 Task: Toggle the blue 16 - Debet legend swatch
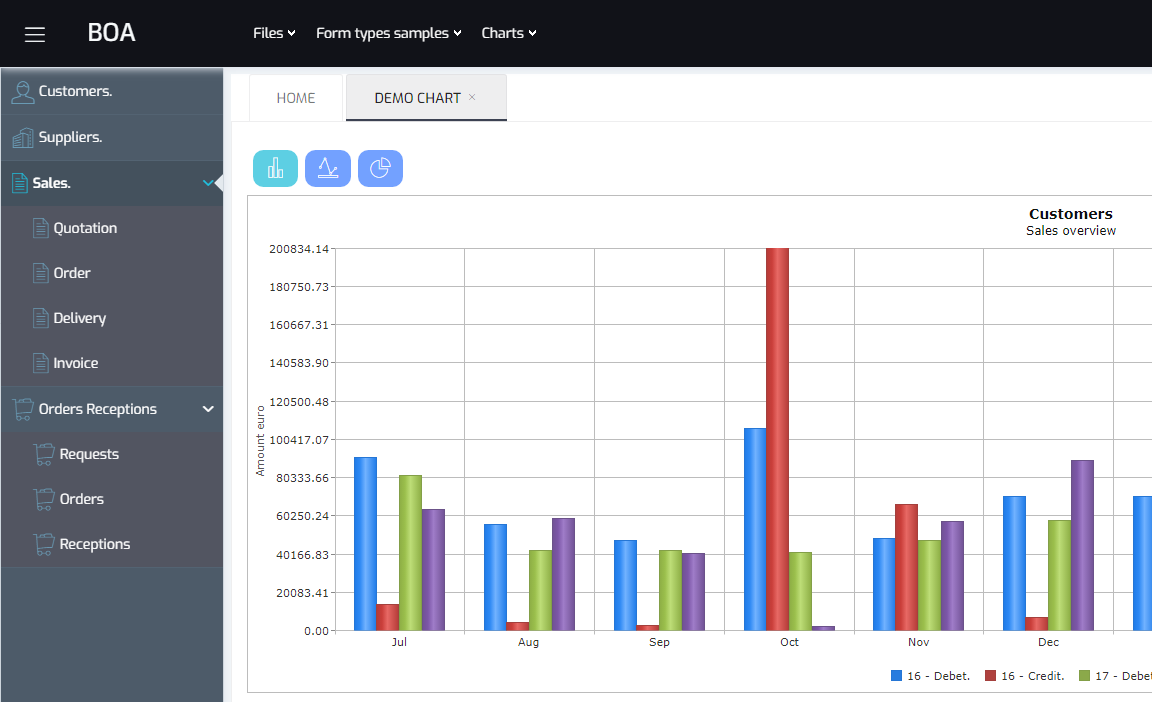point(896,676)
